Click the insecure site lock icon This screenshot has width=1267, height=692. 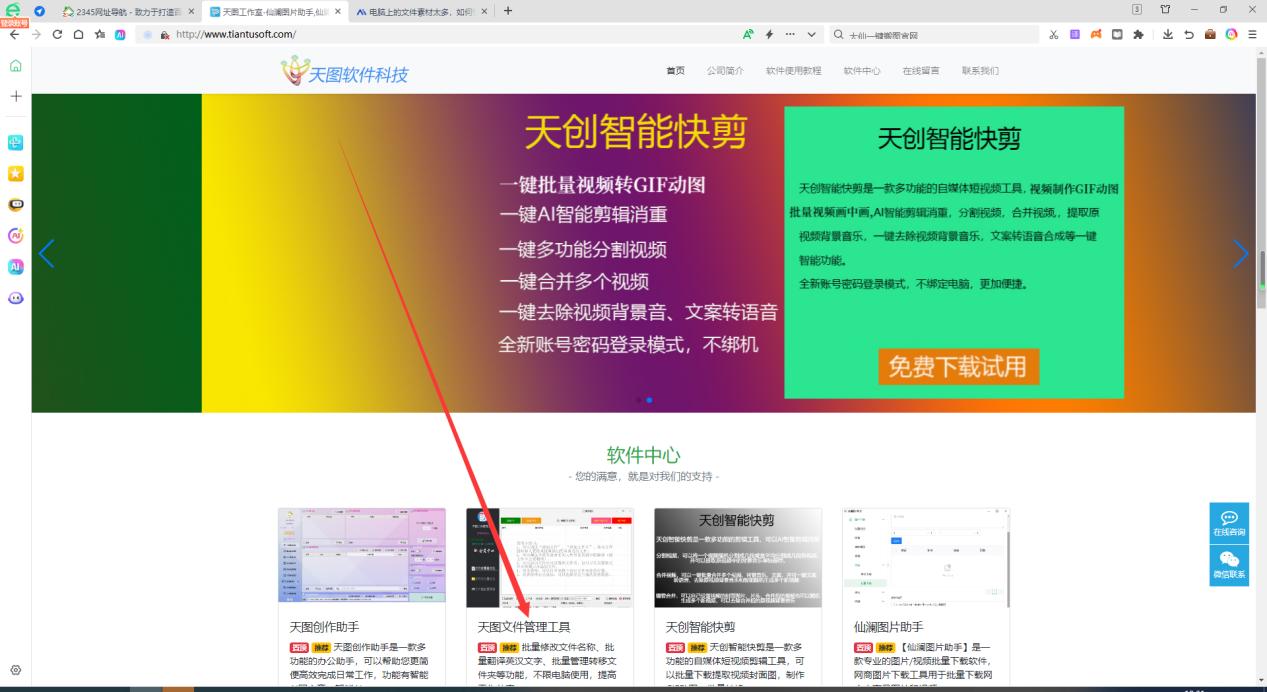coord(164,34)
